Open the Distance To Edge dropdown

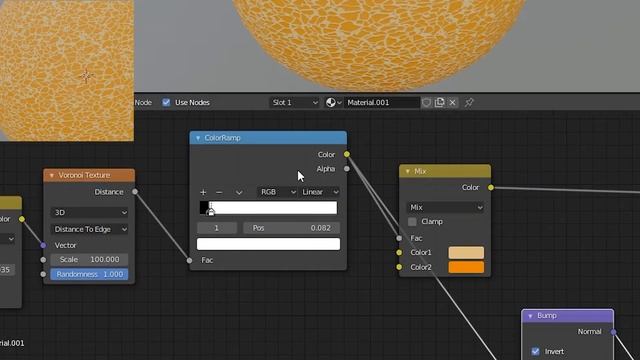click(x=89, y=229)
